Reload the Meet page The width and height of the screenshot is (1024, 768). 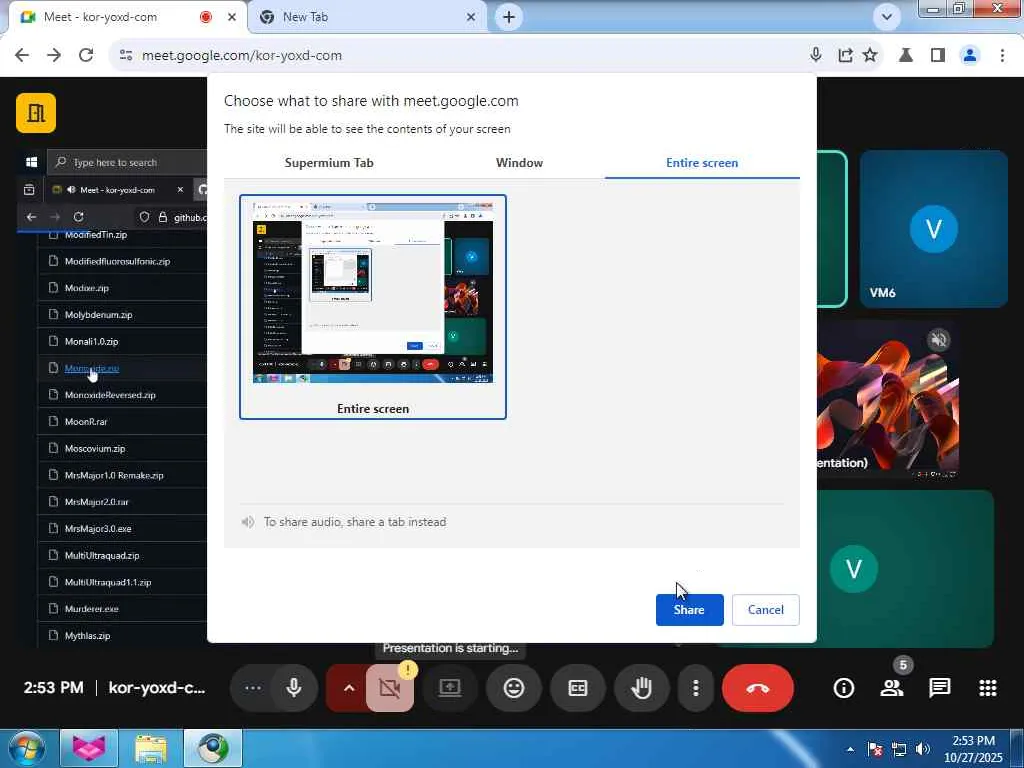tap(86, 55)
